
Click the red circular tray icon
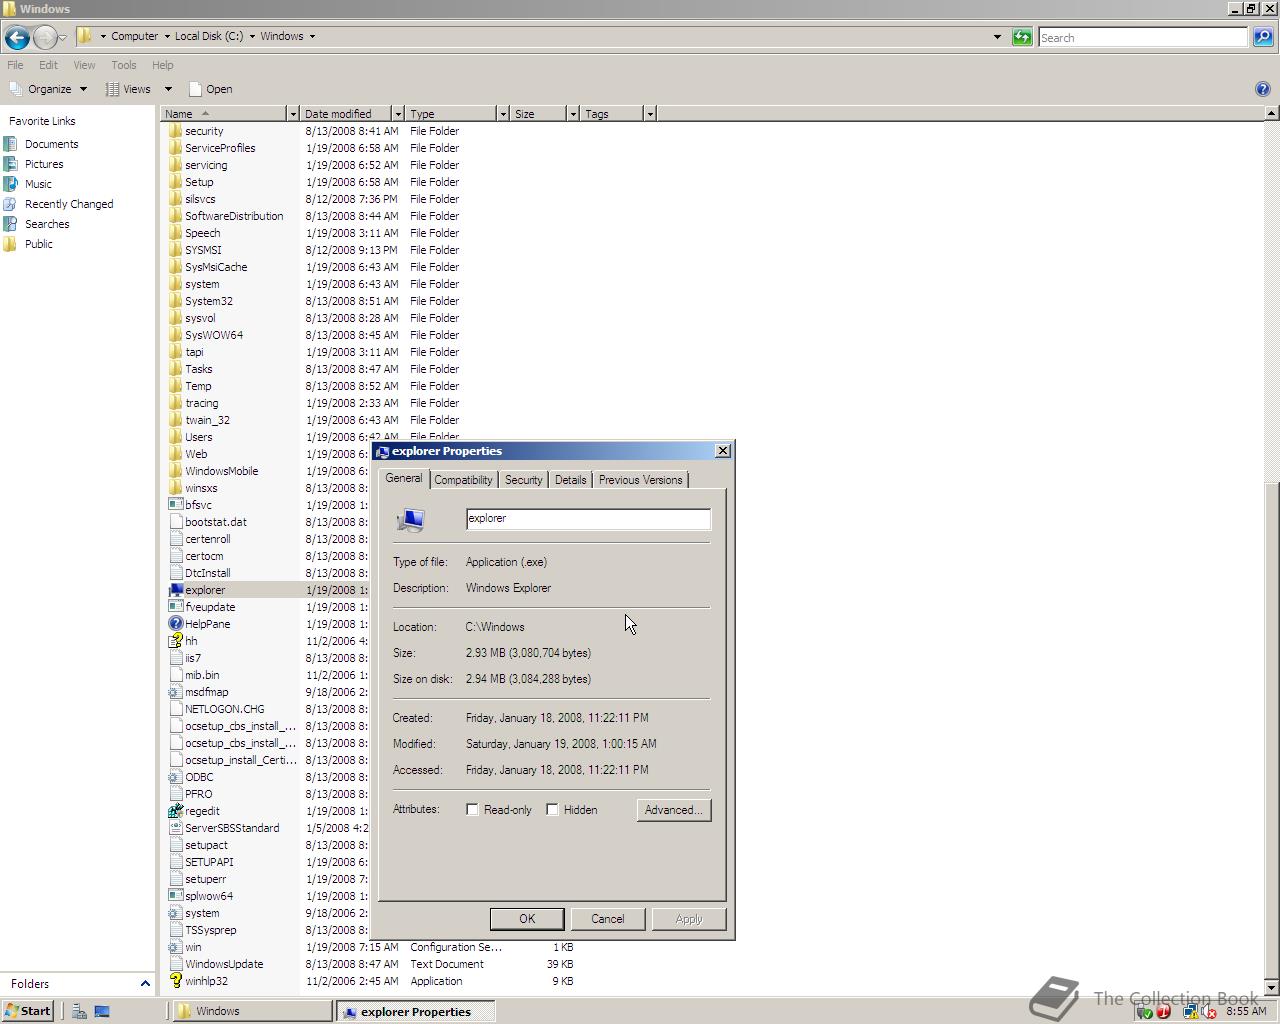[1163, 1012]
